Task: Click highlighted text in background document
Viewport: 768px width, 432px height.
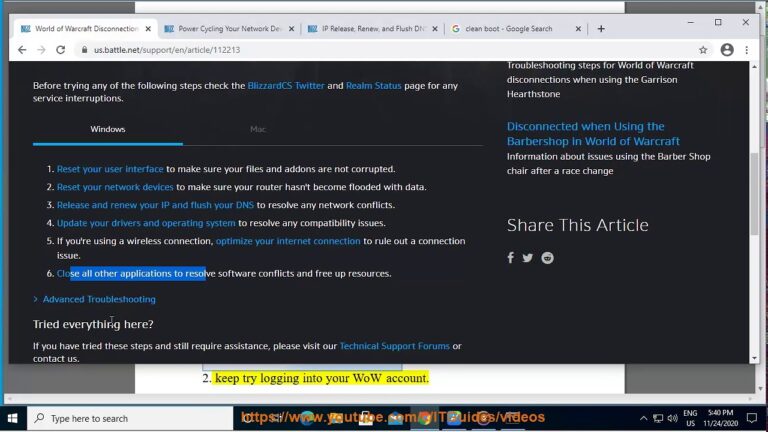Action: click(322, 378)
